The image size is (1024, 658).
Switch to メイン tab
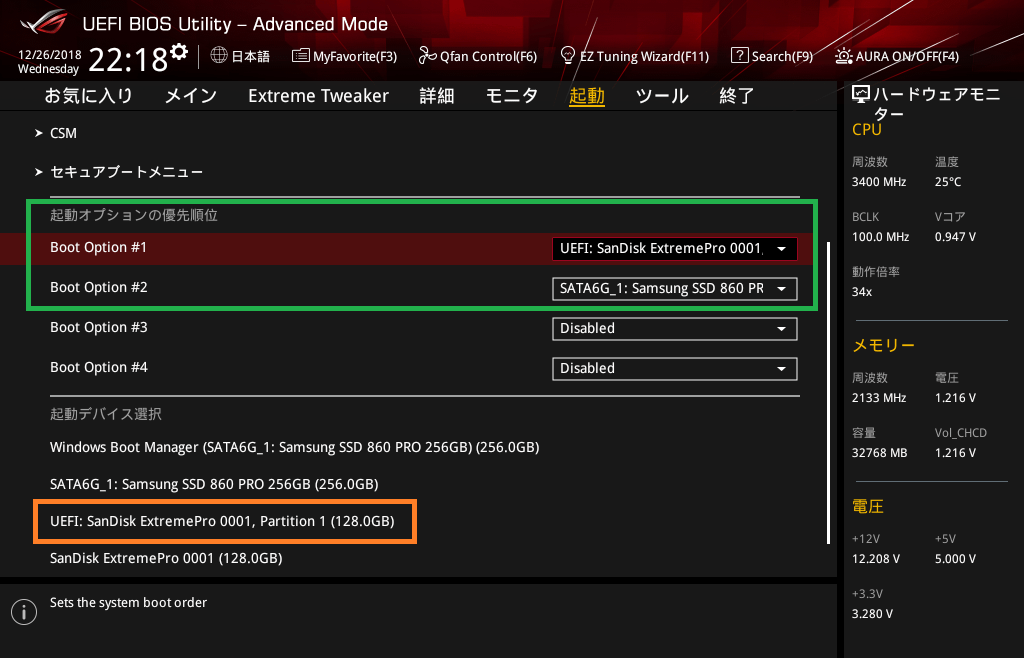(x=191, y=96)
